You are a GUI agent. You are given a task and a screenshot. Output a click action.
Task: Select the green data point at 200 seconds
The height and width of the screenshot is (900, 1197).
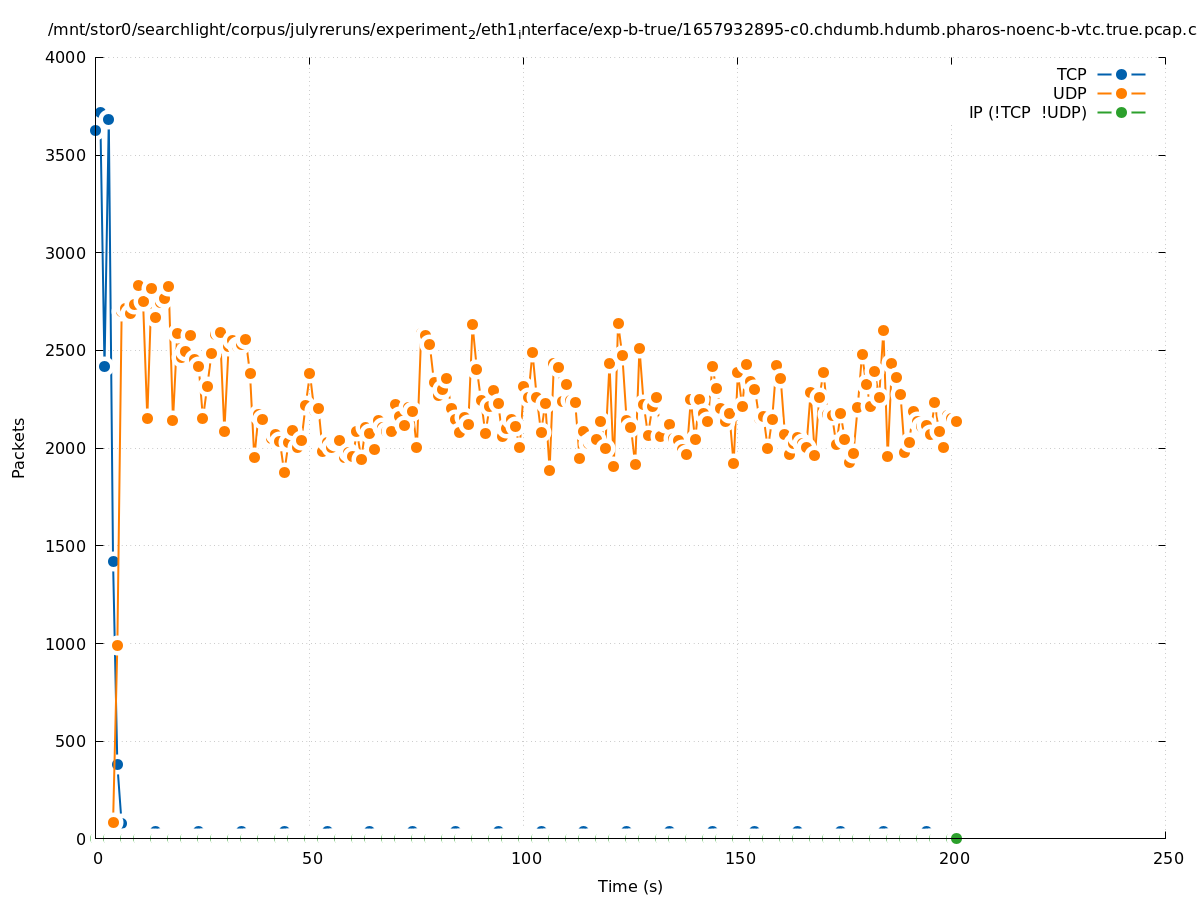[x=956, y=838]
